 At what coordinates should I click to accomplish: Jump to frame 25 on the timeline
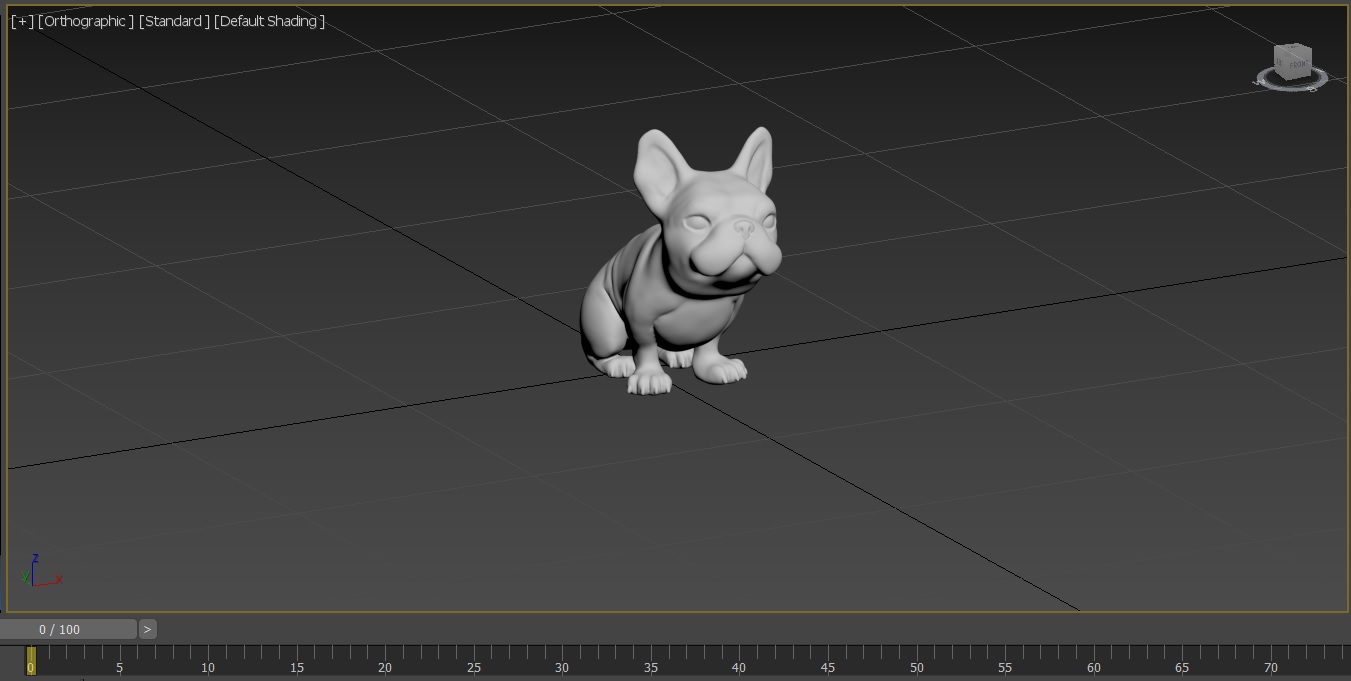tap(473, 667)
